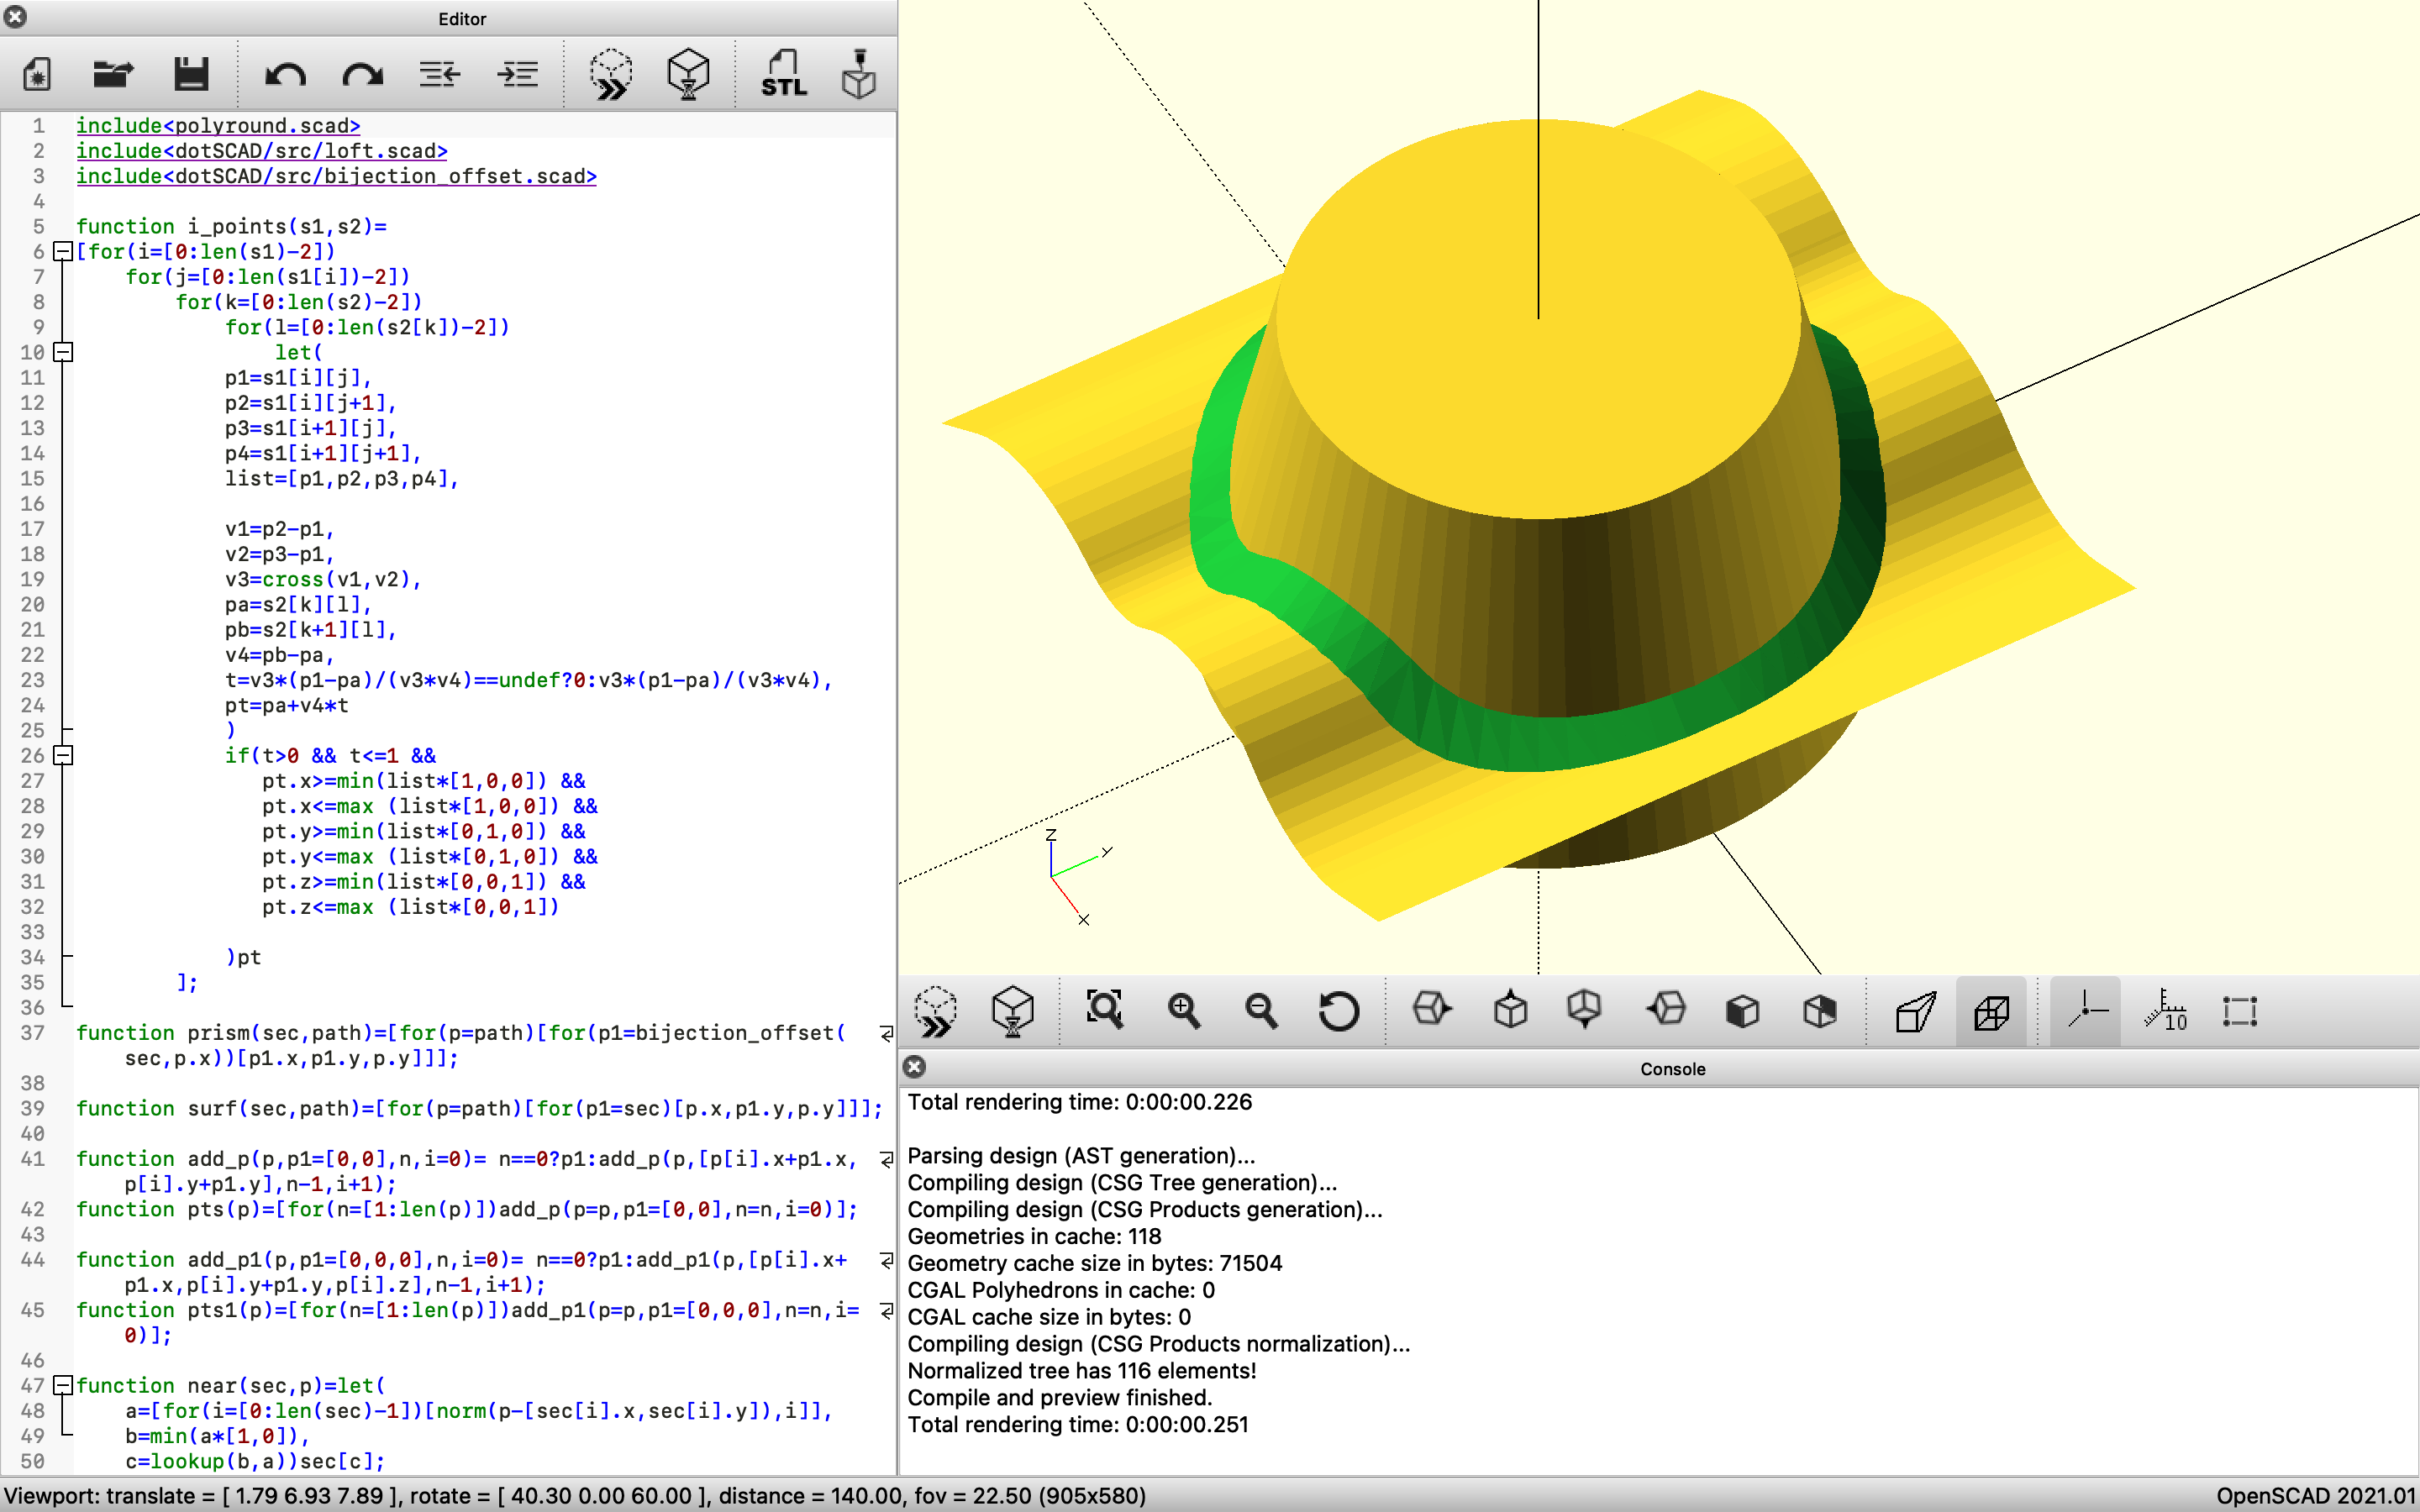Export the design as STL
2420x1512 pixels.
tap(783, 74)
